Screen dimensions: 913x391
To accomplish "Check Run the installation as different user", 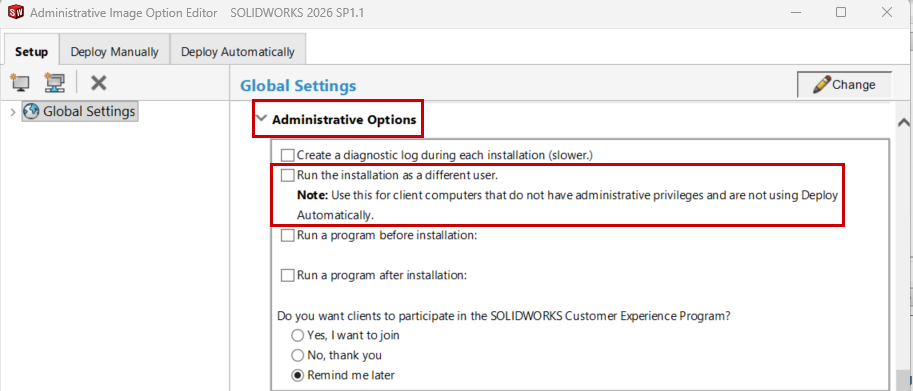I will 288,175.
